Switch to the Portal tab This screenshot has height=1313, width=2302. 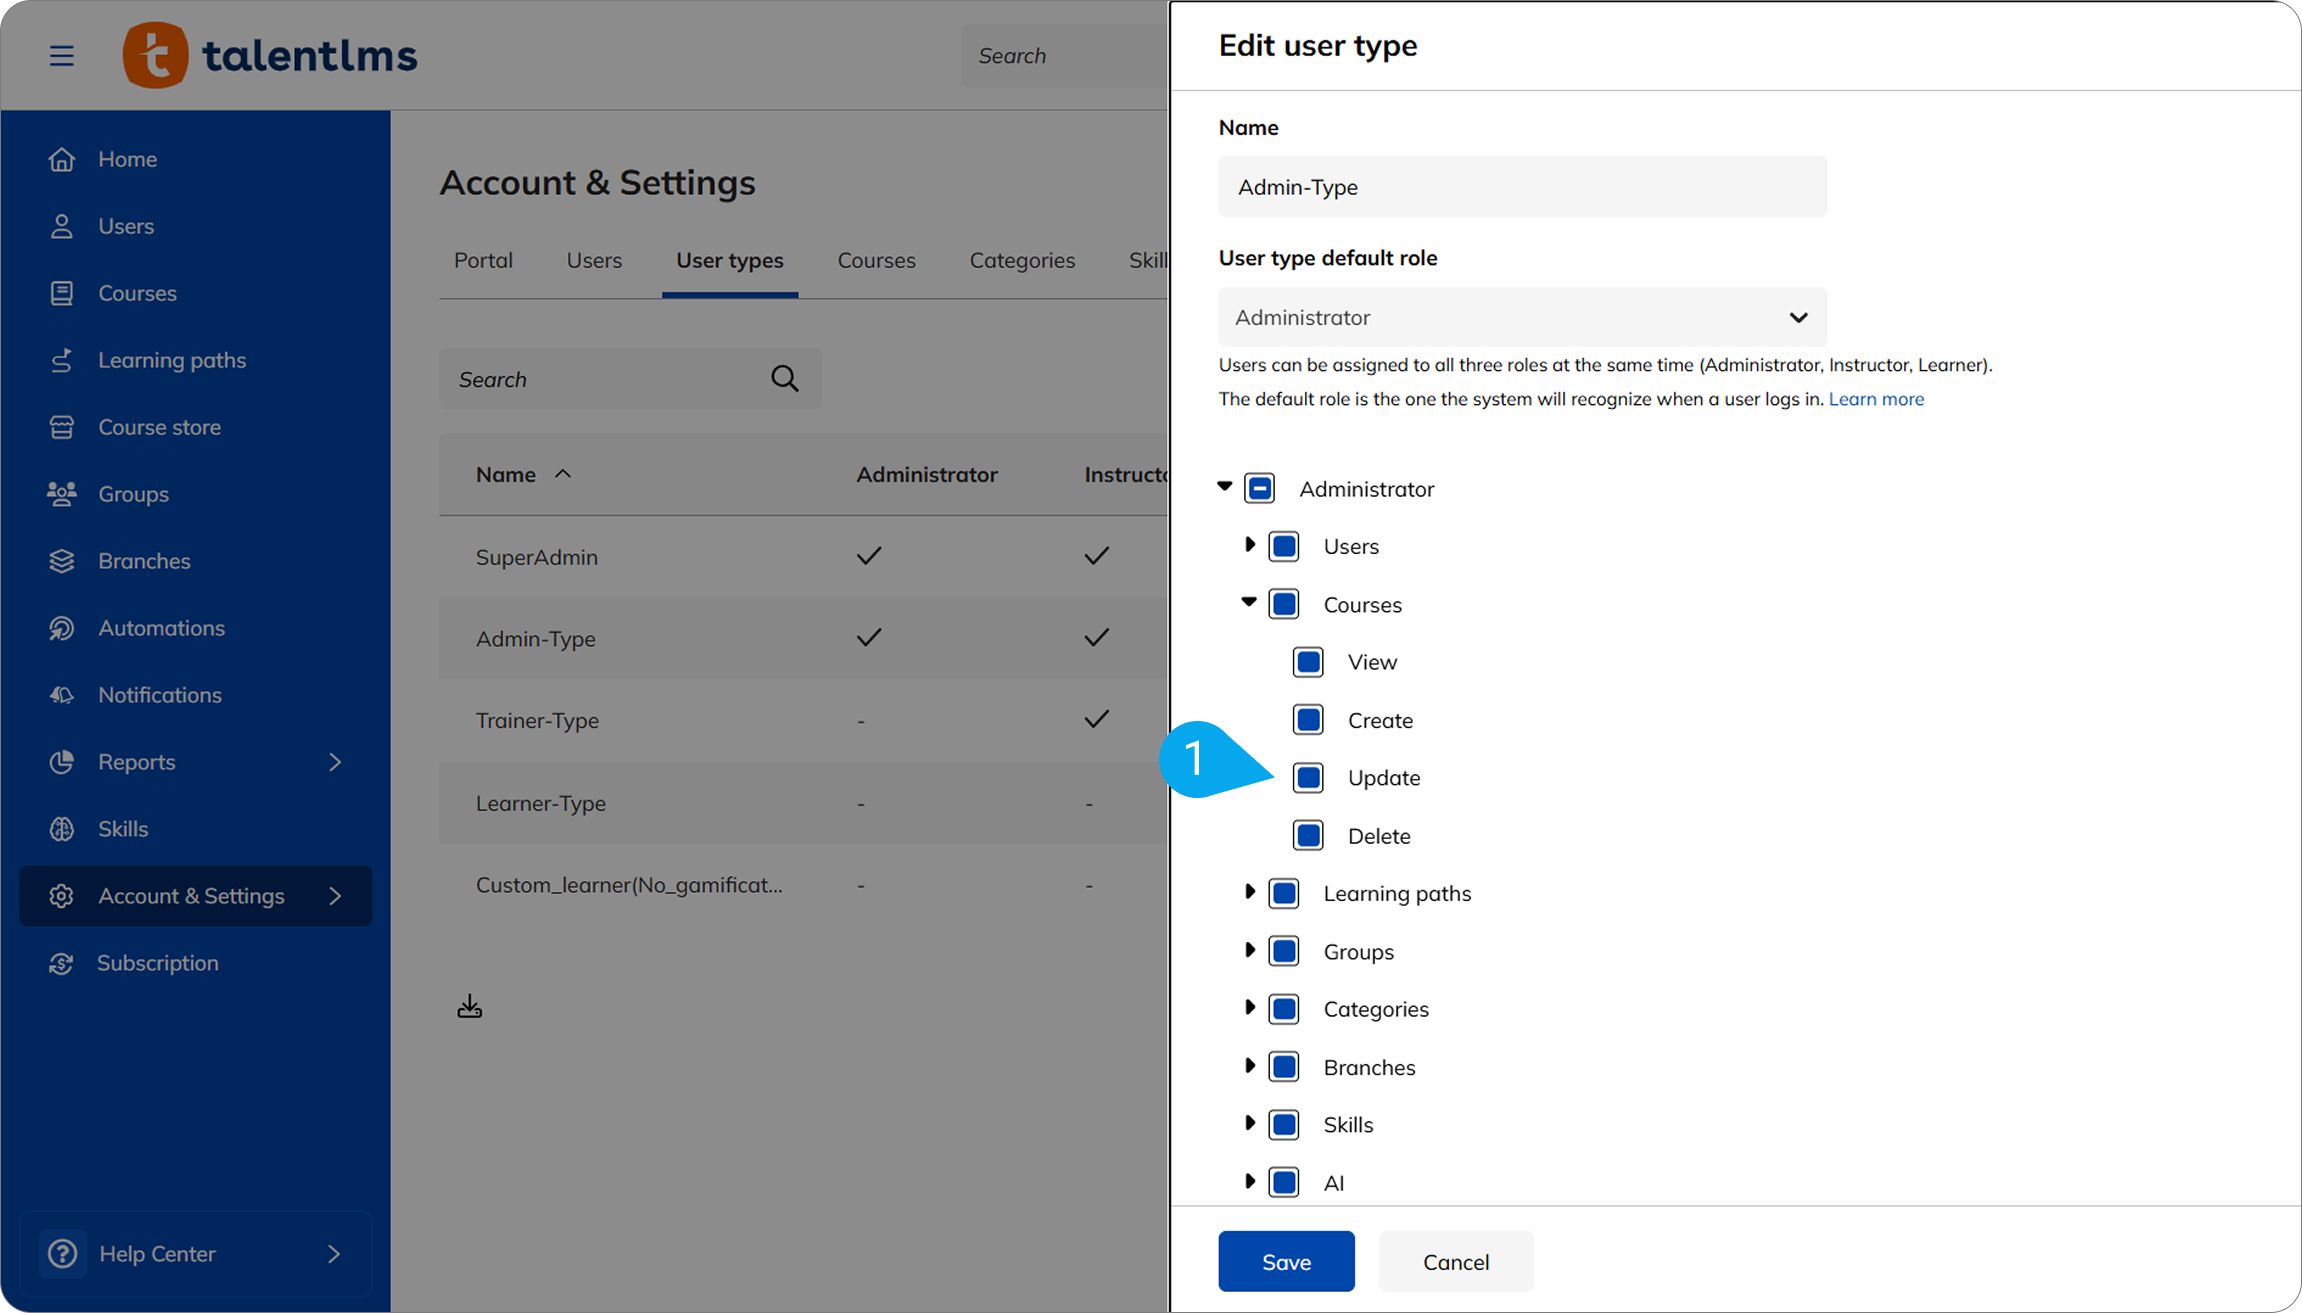(483, 260)
